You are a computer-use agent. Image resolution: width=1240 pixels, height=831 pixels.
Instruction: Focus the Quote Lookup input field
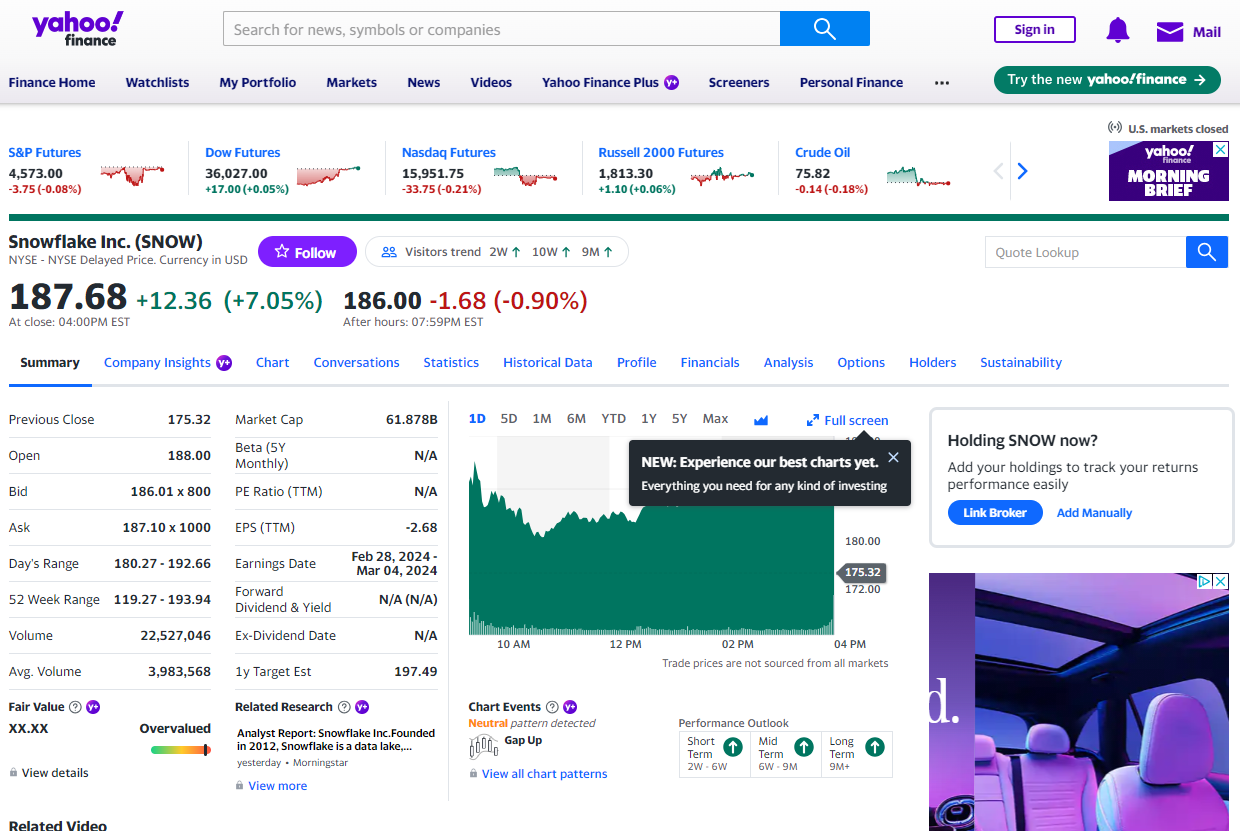[x=1085, y=252]
